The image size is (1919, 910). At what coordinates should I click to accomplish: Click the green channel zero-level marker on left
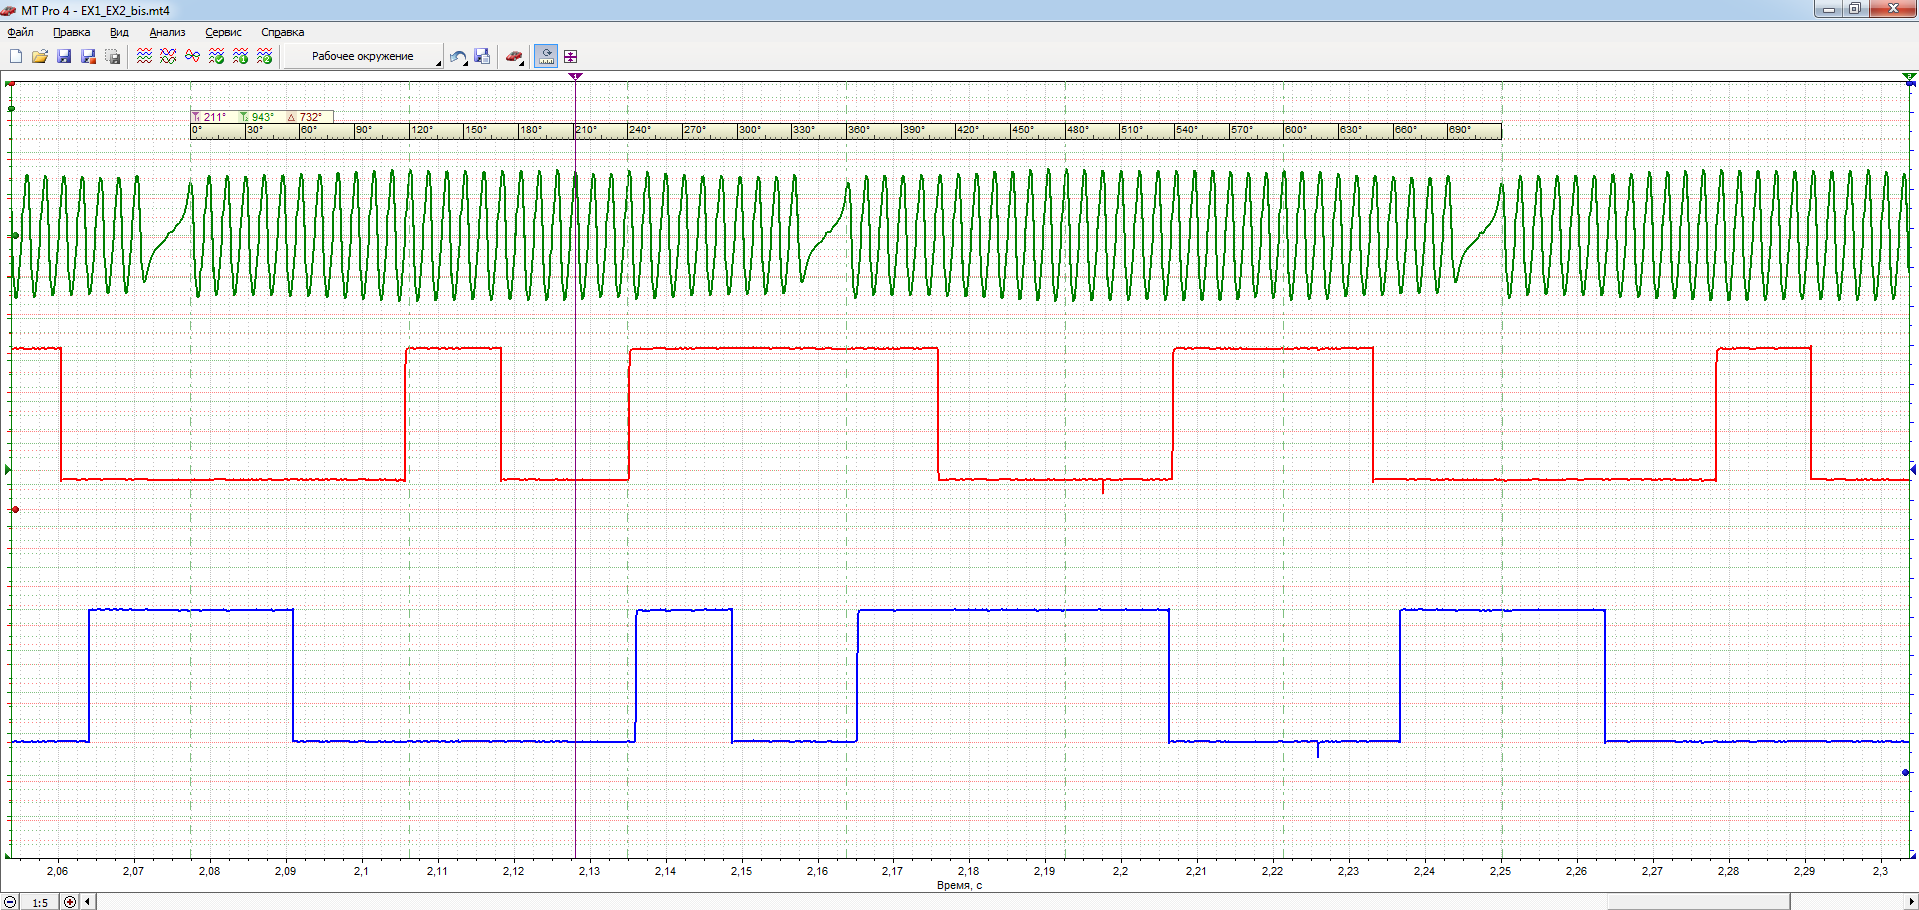coord(15,236)
